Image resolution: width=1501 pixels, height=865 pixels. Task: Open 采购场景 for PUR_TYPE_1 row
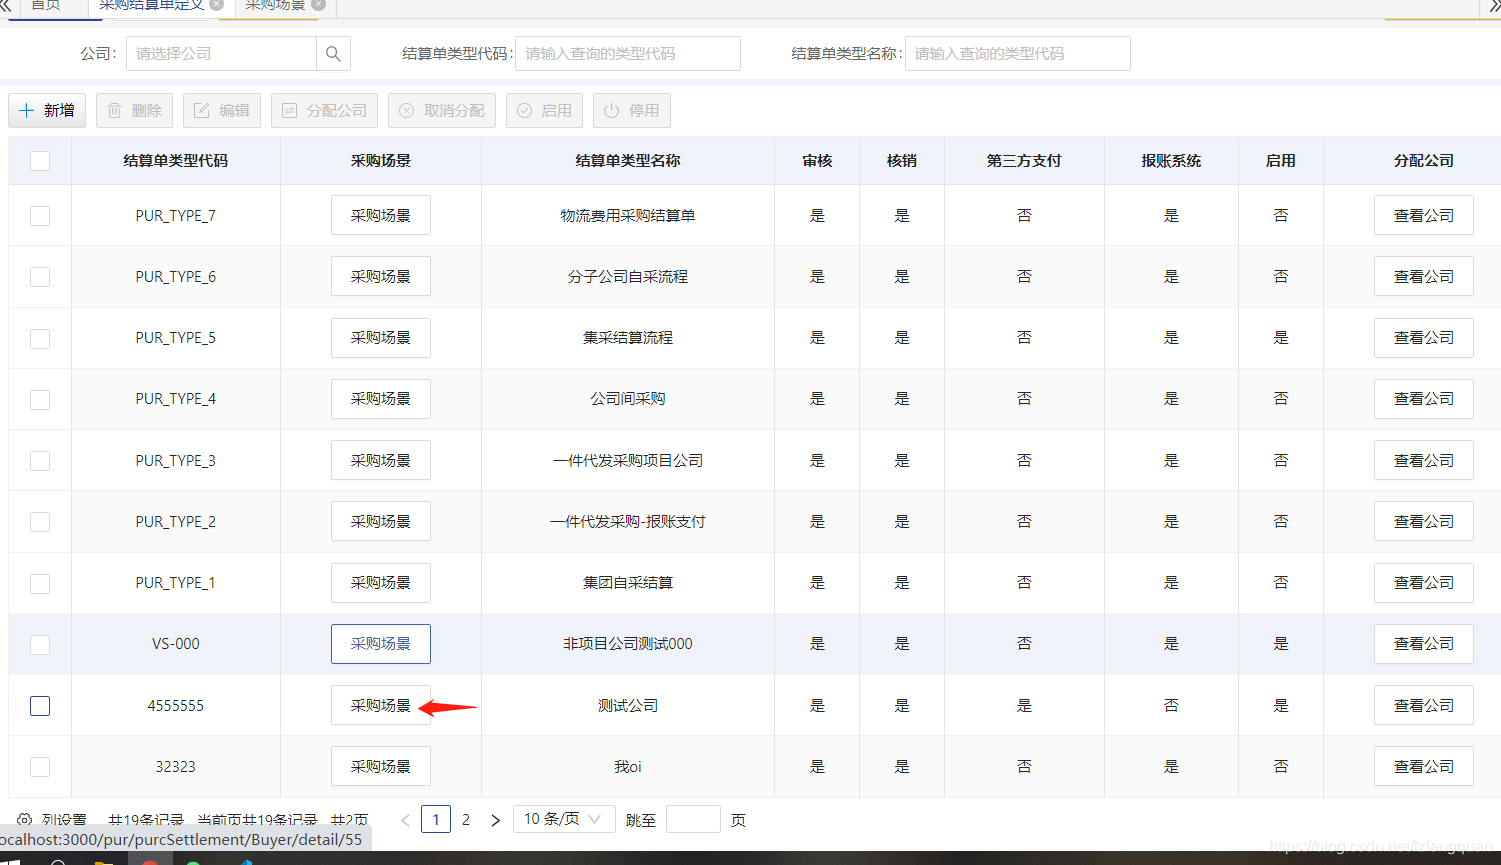(381, 582)
